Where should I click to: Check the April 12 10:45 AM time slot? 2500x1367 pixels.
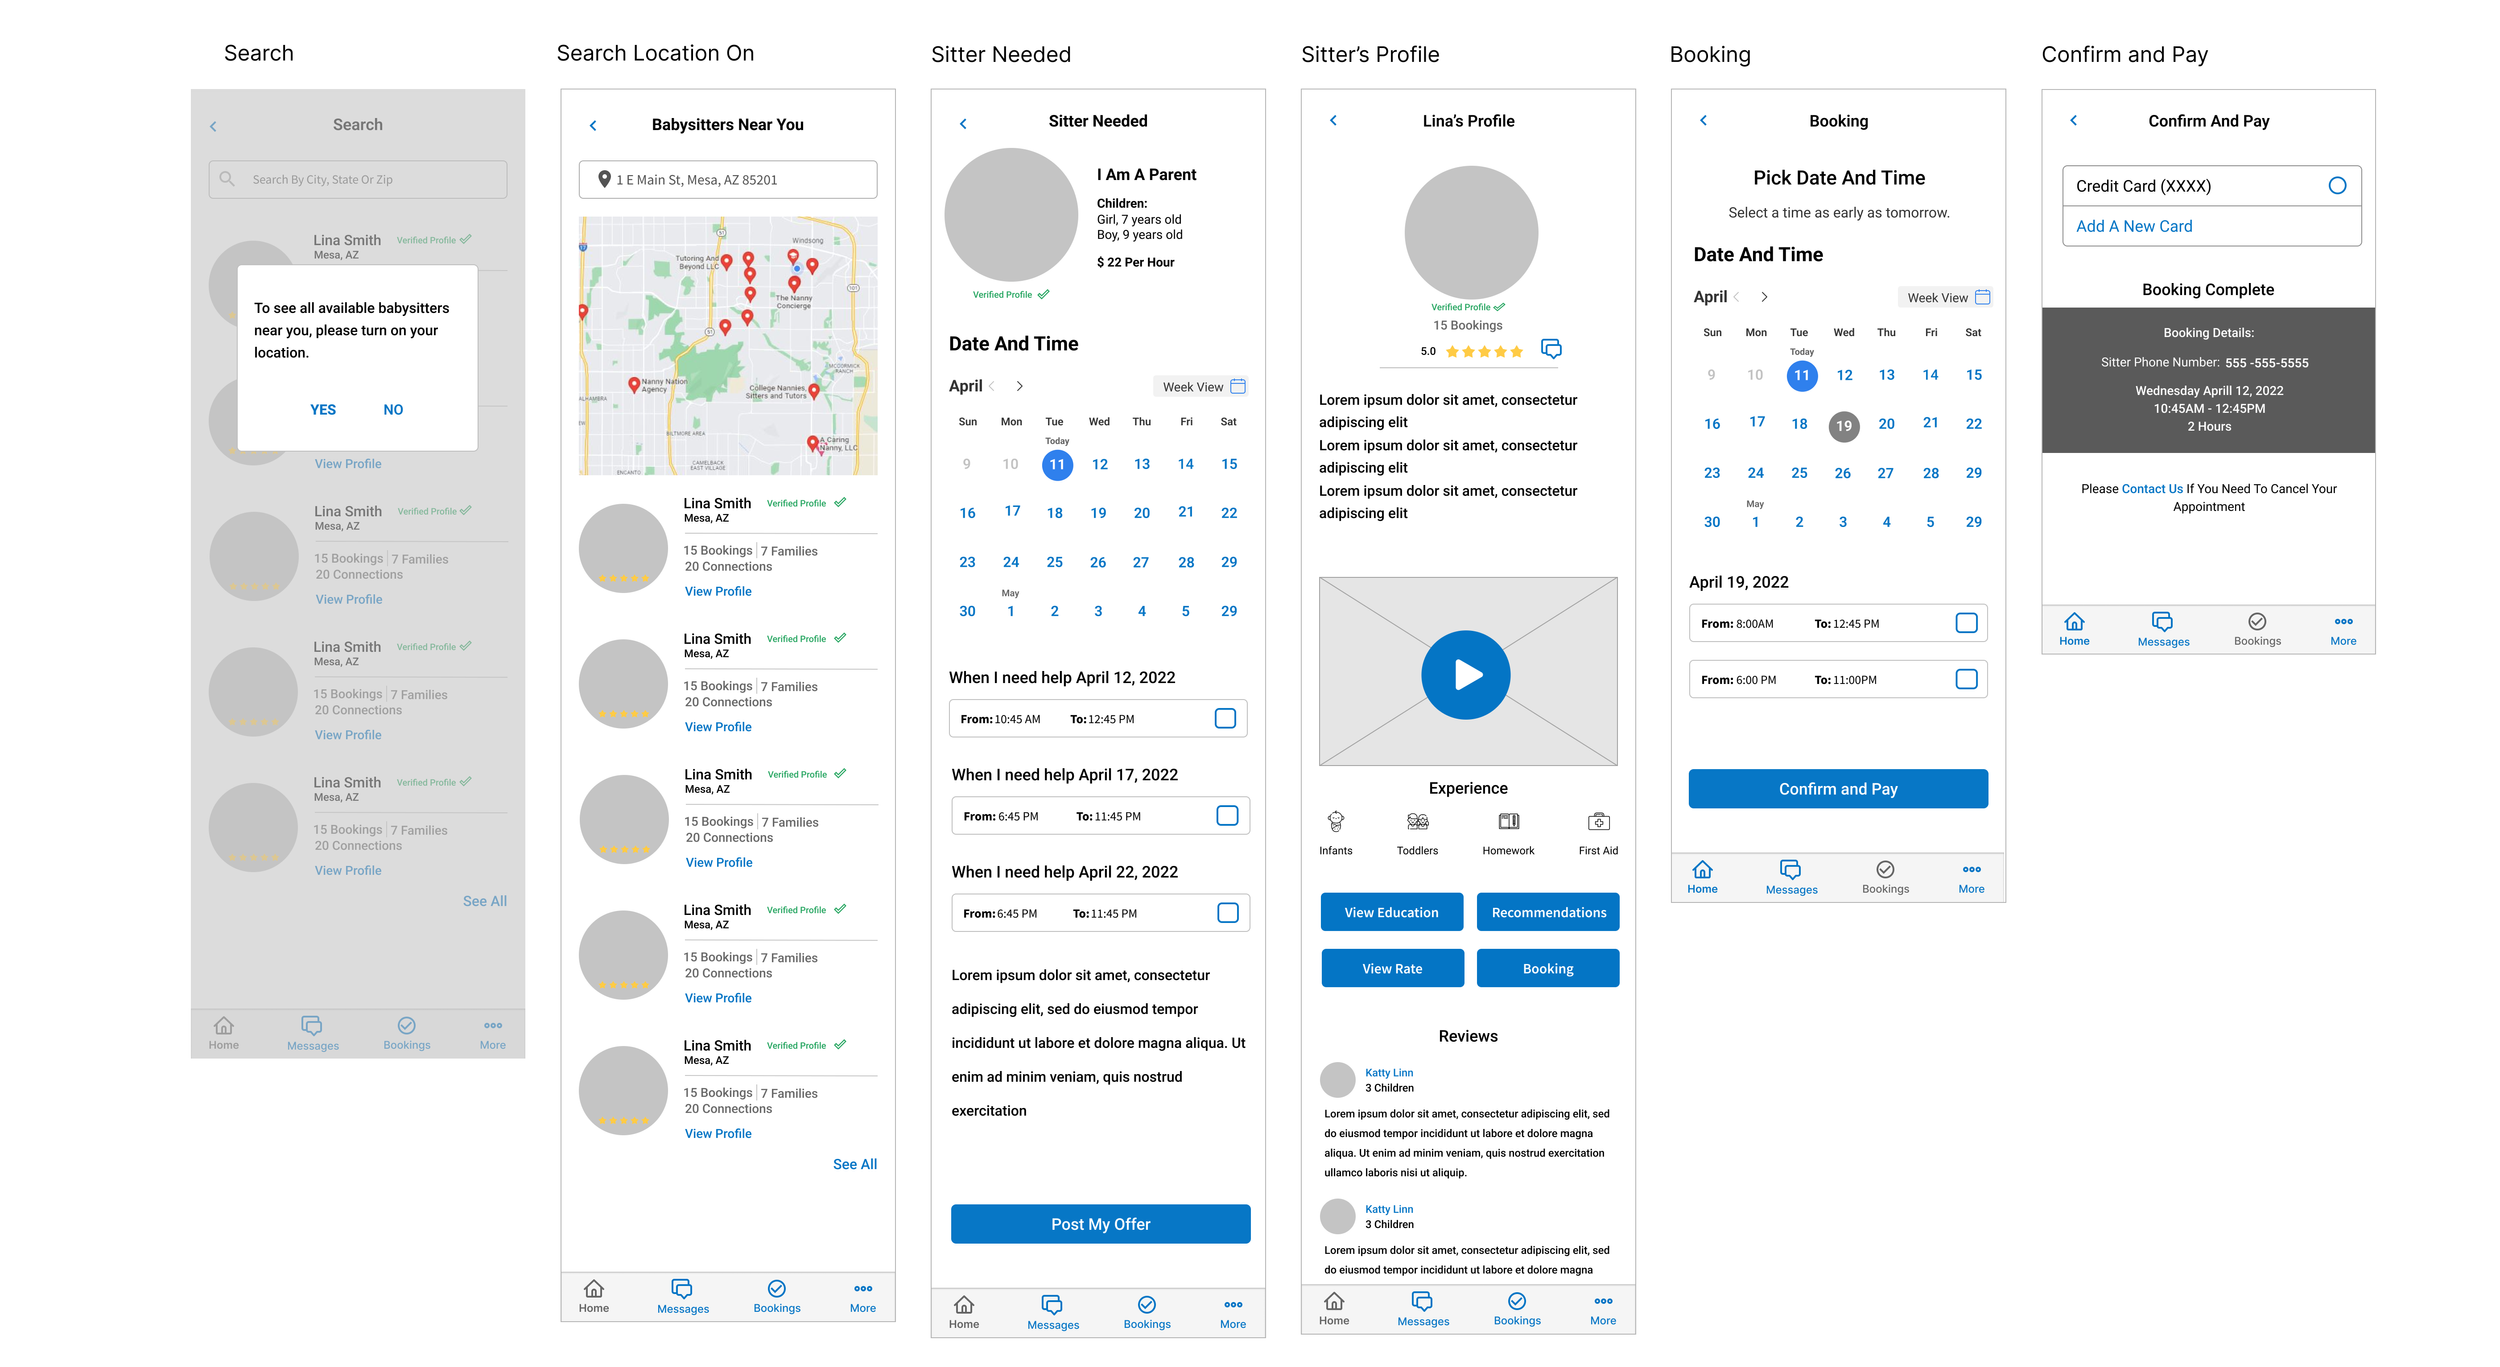click(1224, 719)
